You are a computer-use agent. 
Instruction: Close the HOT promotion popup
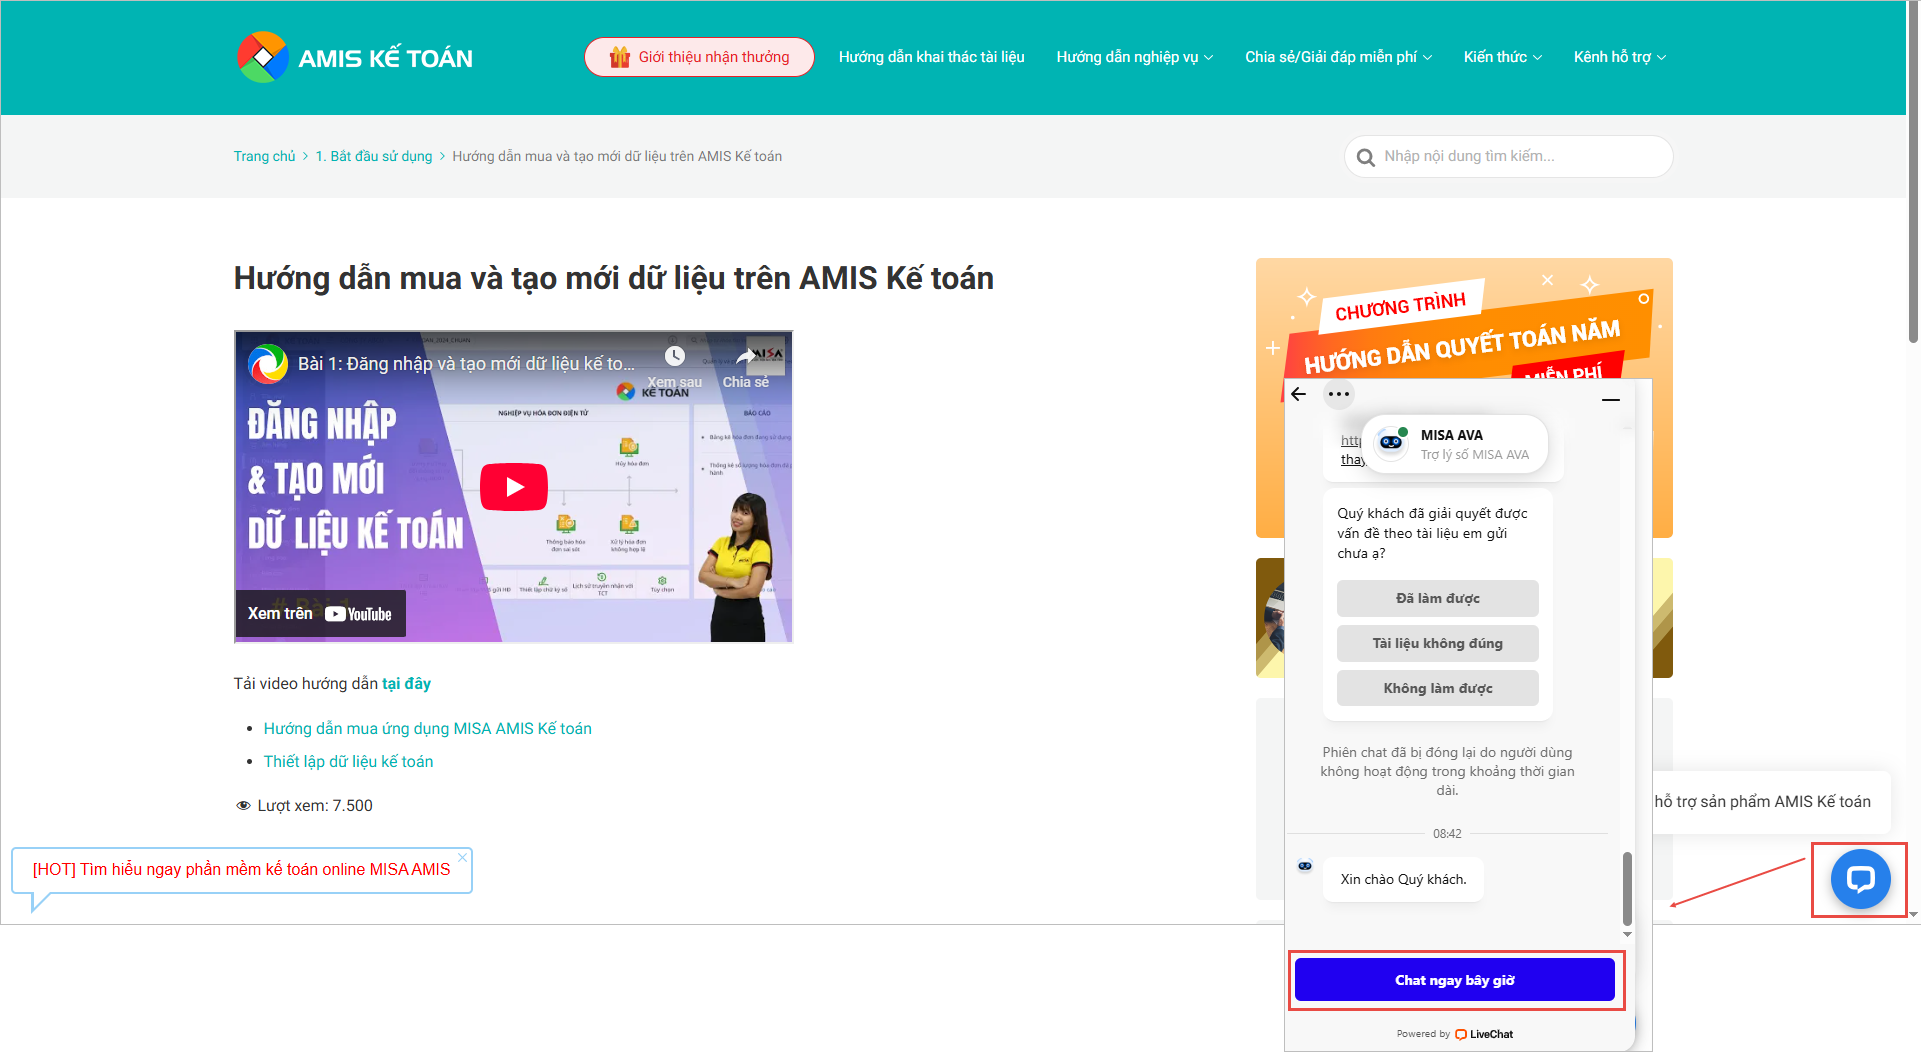tap(462, 857)
